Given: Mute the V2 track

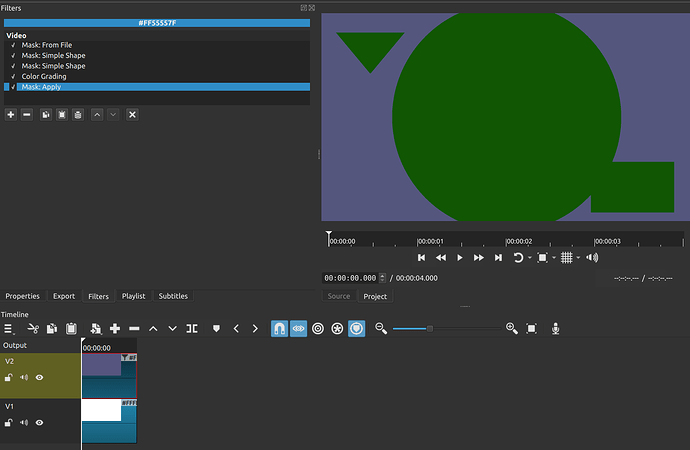Looking at the screenshot, I should tap(24, 377).
